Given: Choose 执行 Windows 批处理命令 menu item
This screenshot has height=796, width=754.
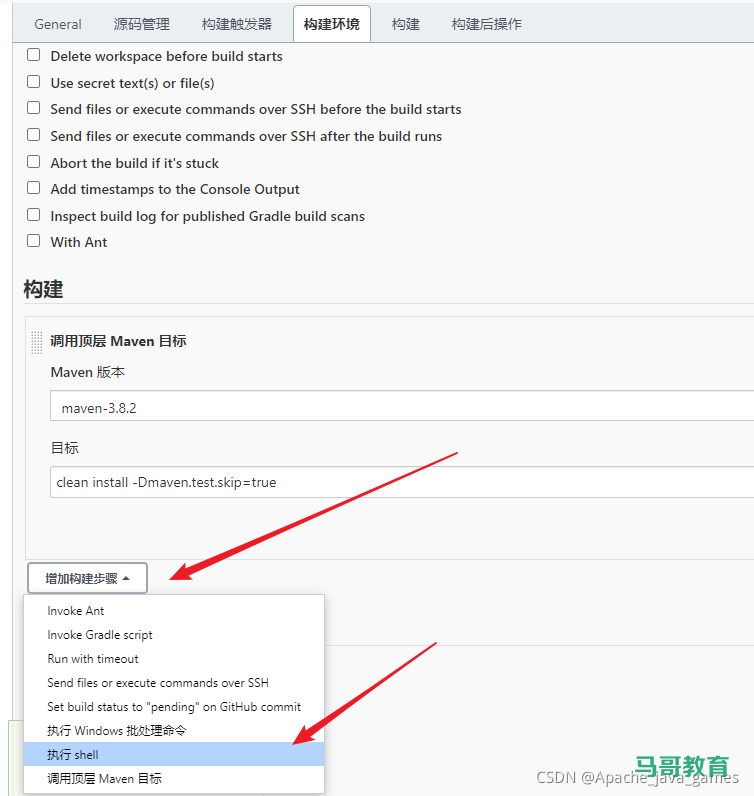Looking at the screenshot, I should click(x=174, y=731).
